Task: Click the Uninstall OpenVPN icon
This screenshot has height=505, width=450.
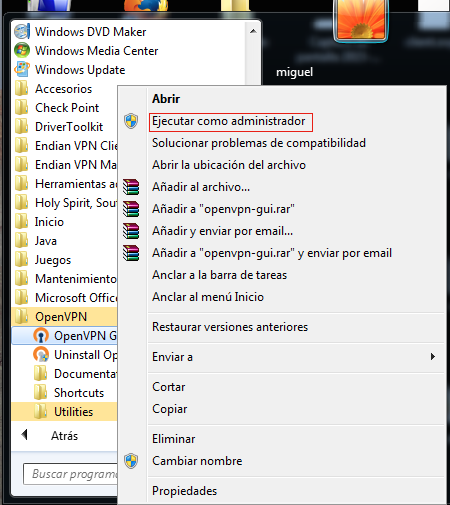Action: click(41, 355)
